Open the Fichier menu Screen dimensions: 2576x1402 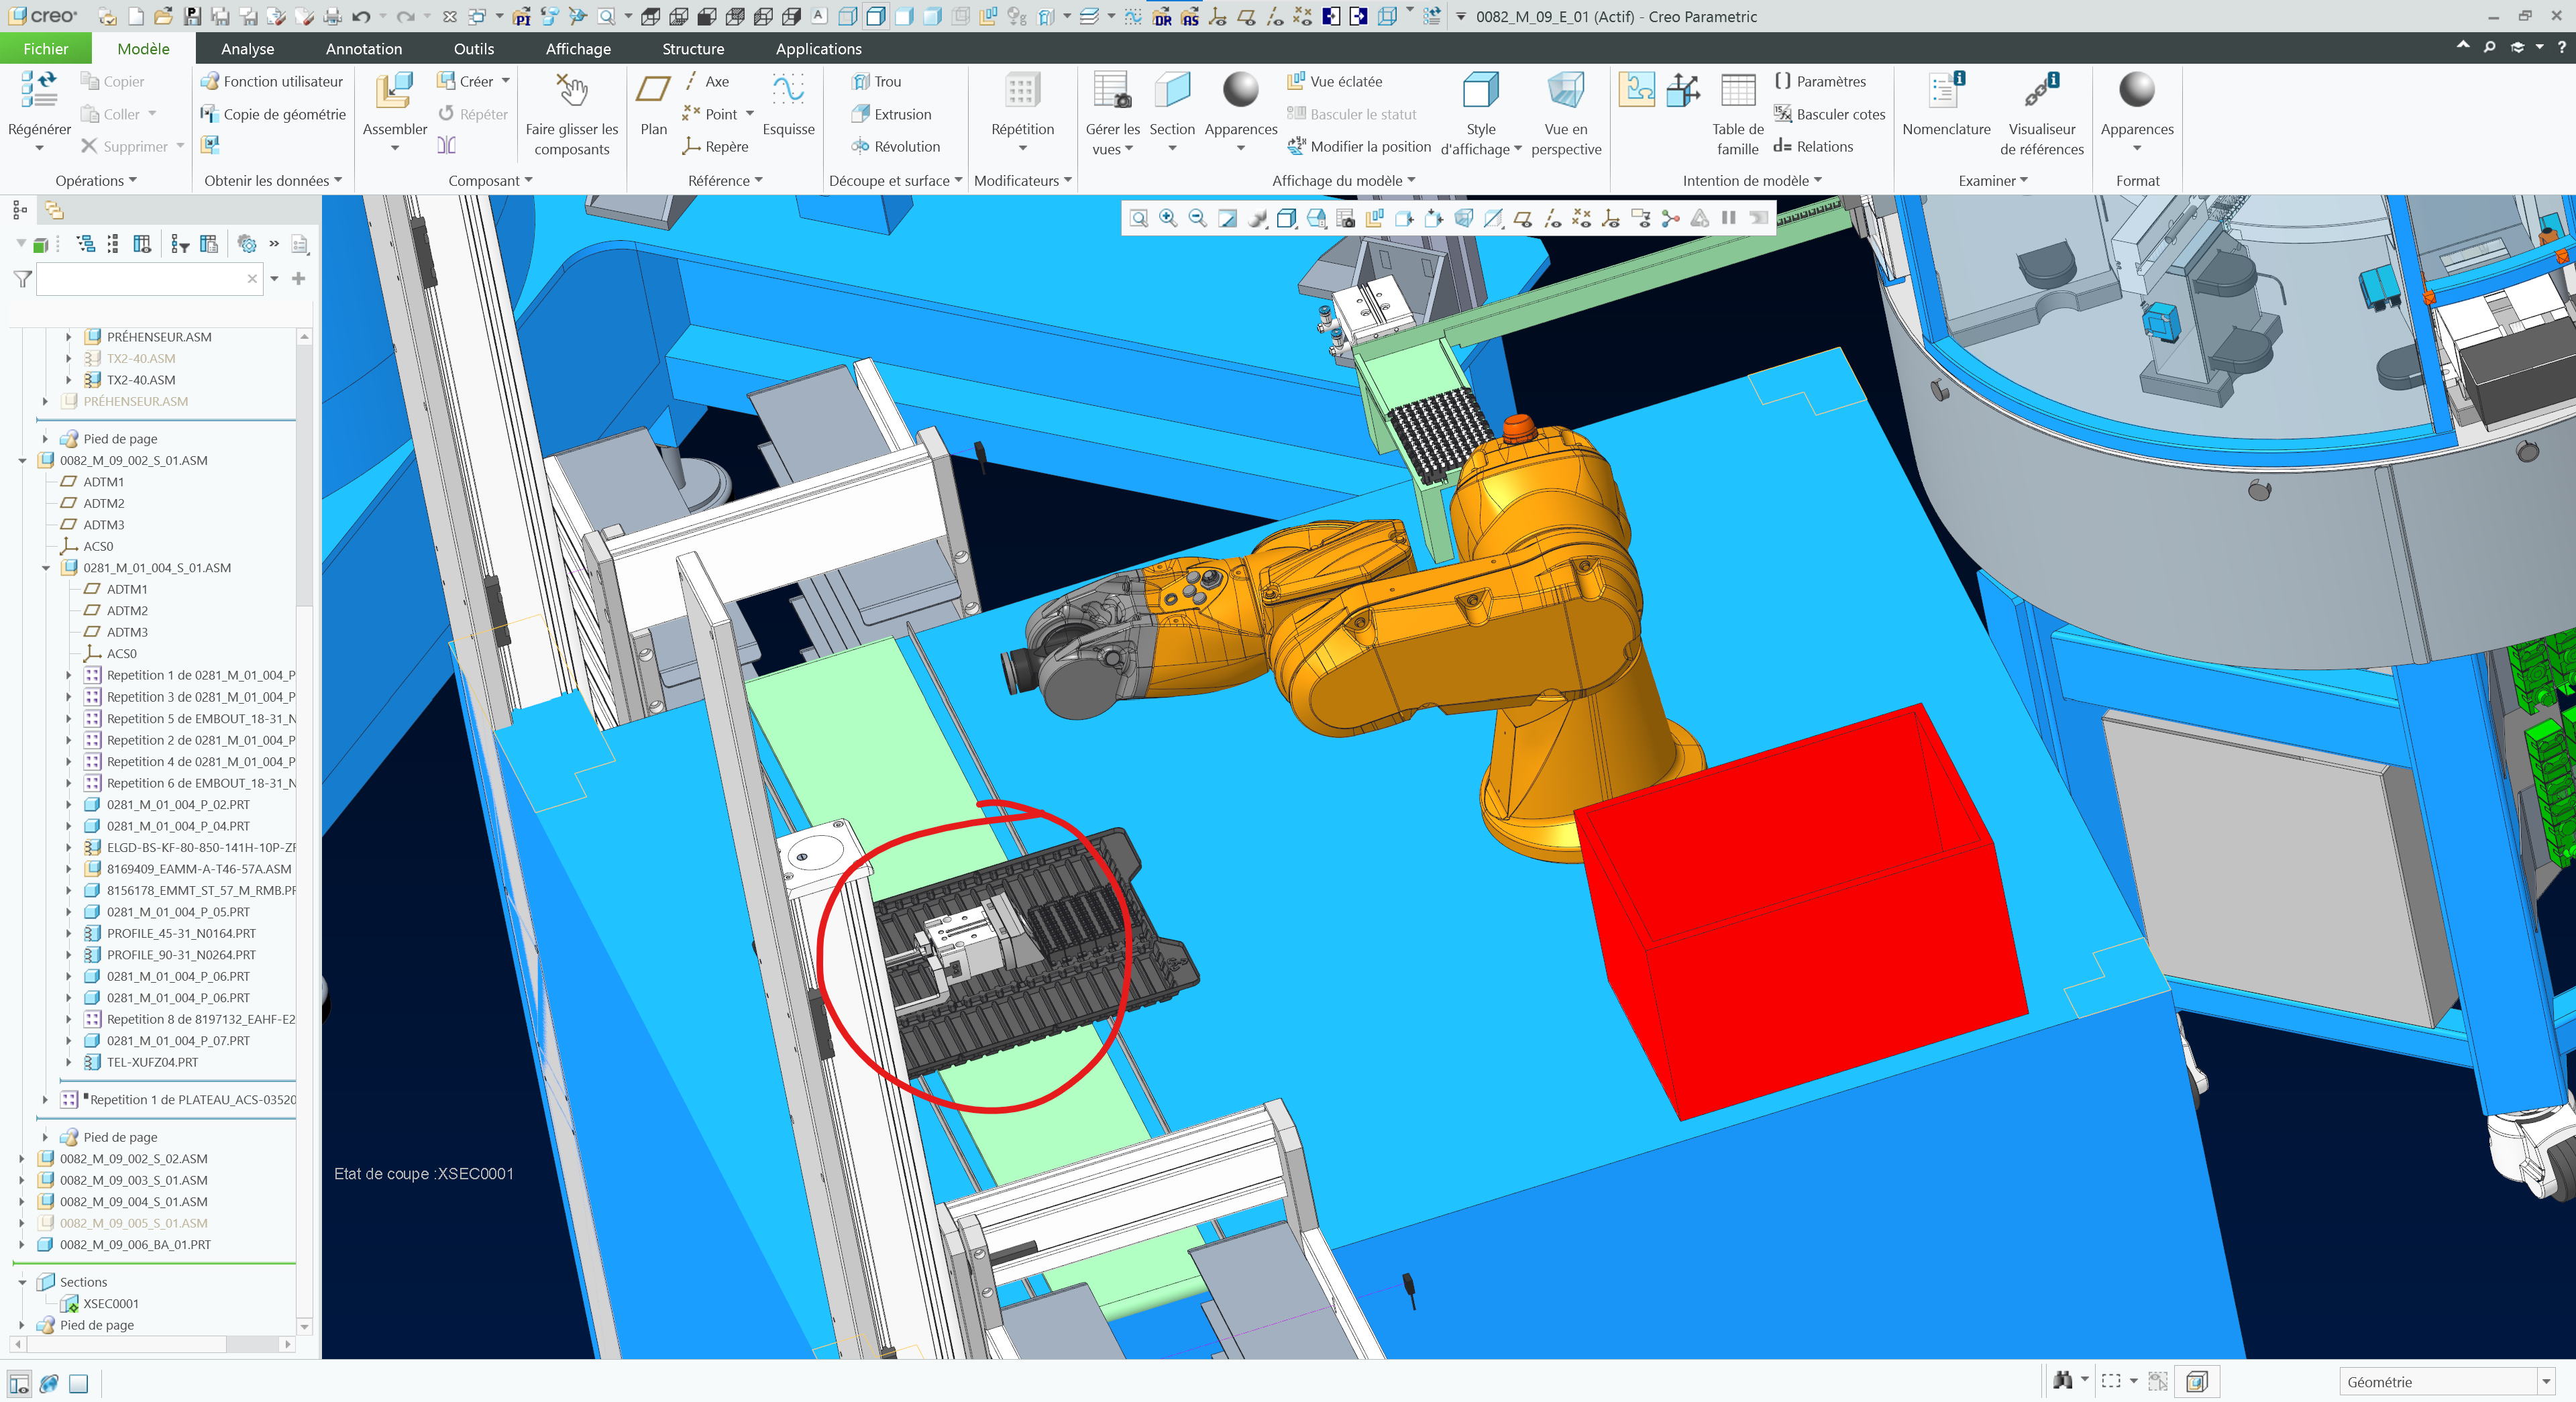click(46, 49)
